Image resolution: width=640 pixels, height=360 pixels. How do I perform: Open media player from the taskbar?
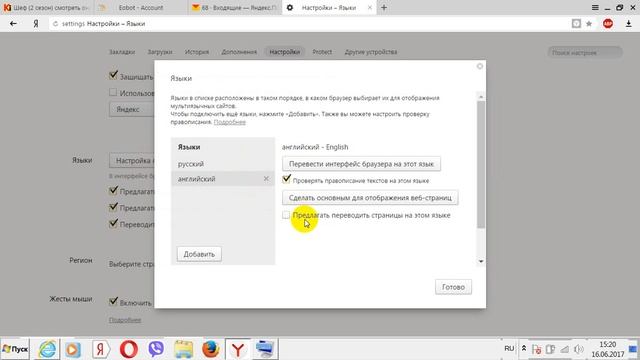coord(73,349)
